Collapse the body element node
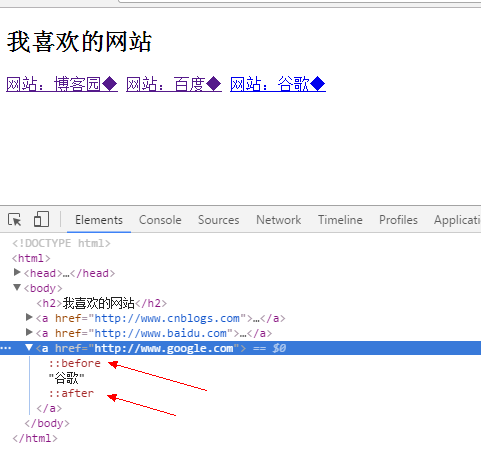Screen dimensions: 481x449 (17, 287)
